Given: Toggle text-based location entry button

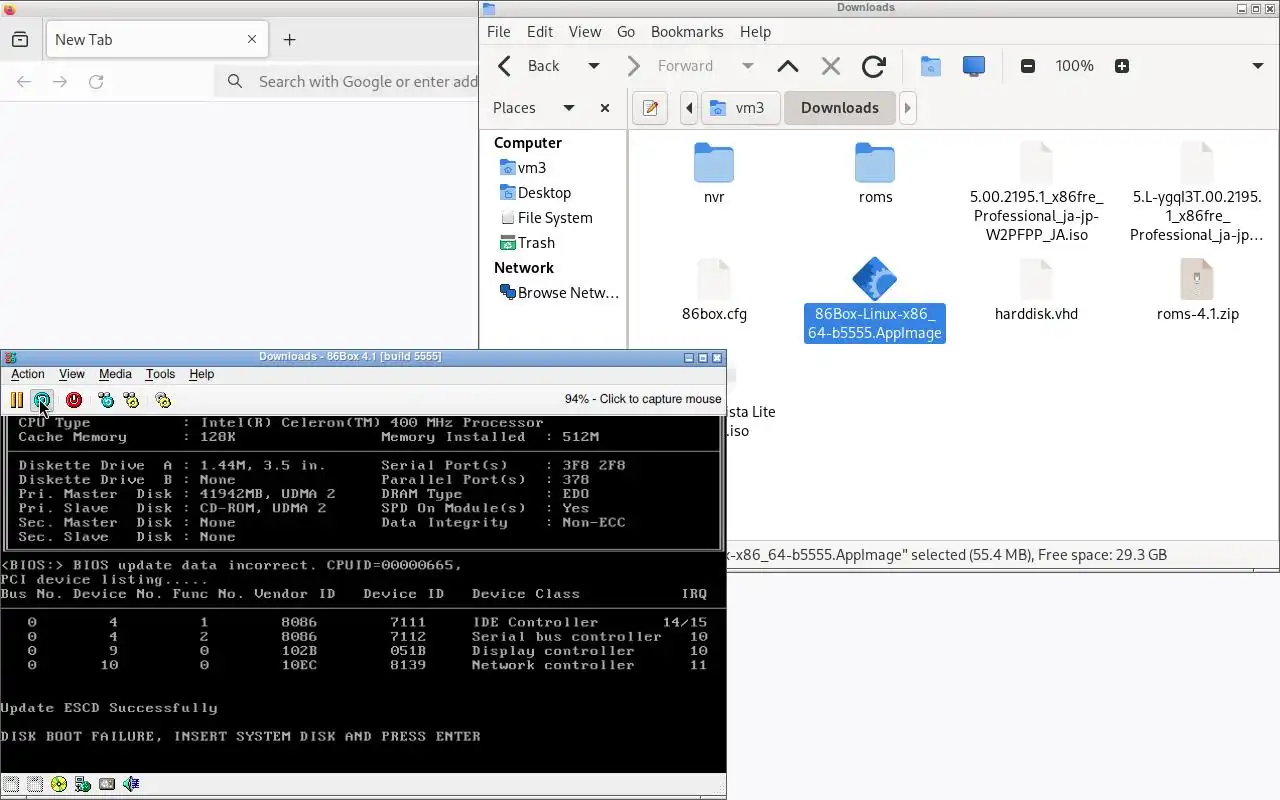Looking at the screenshot, I should coord(650,108).
